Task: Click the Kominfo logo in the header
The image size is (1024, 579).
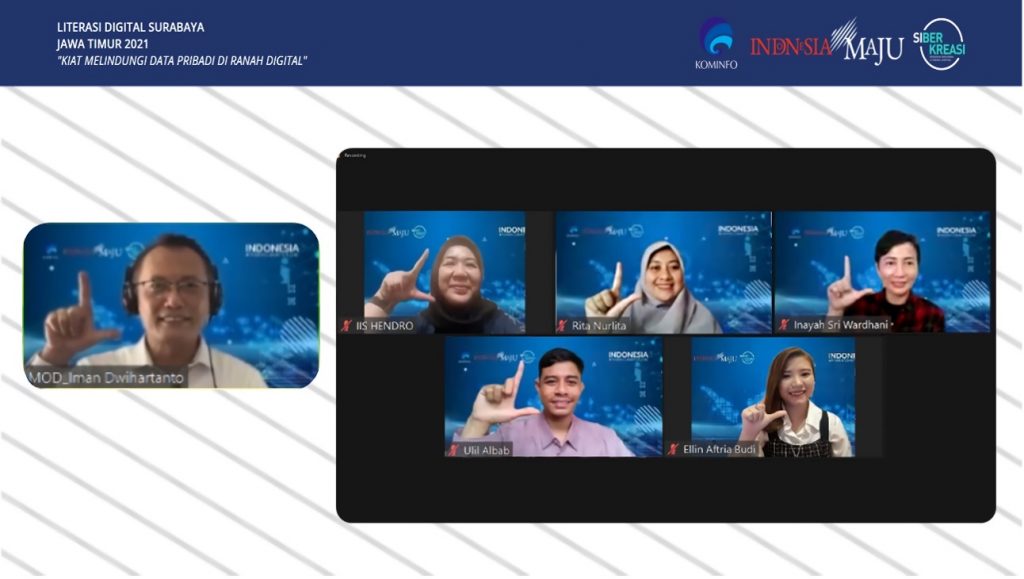Action: pyautogui.click(x=716, y=43)
